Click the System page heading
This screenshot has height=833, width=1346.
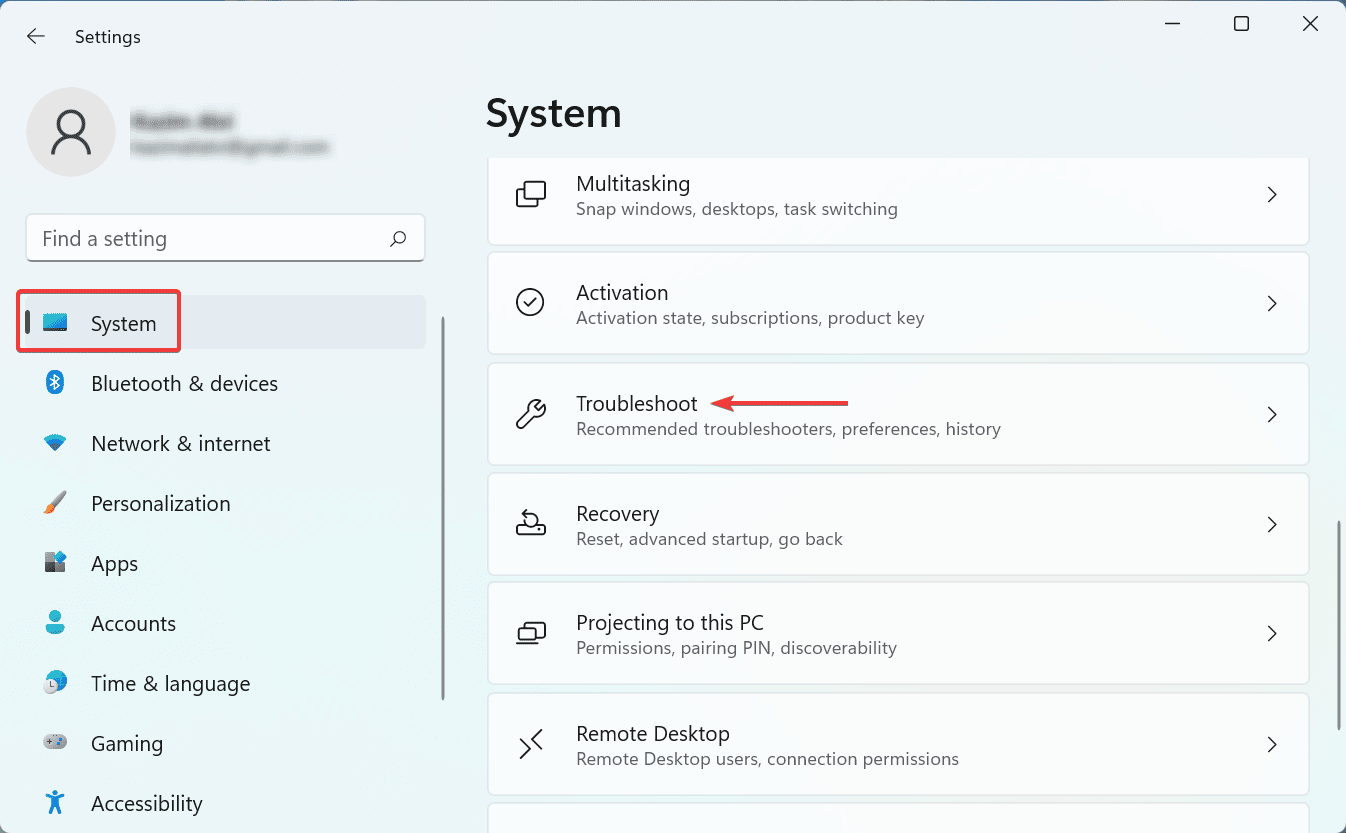[x=554, y=114]
